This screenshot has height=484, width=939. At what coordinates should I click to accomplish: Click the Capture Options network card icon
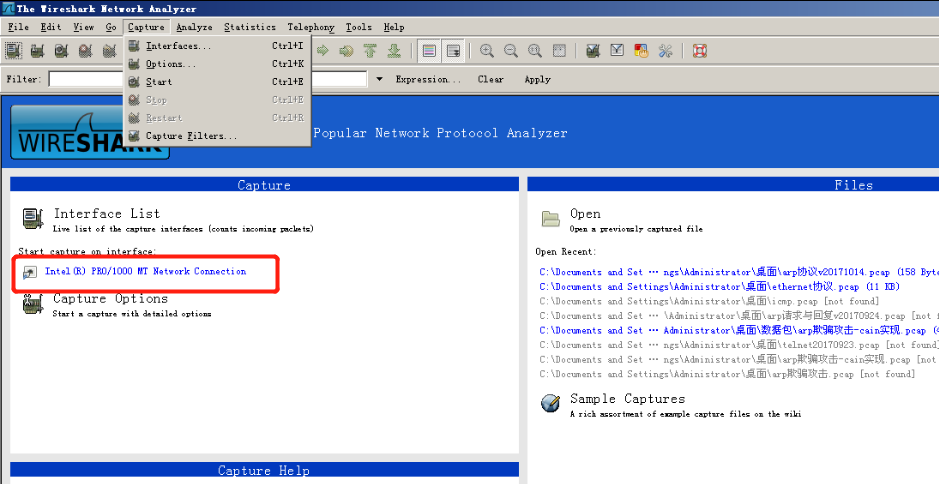[x=33, y=304]
